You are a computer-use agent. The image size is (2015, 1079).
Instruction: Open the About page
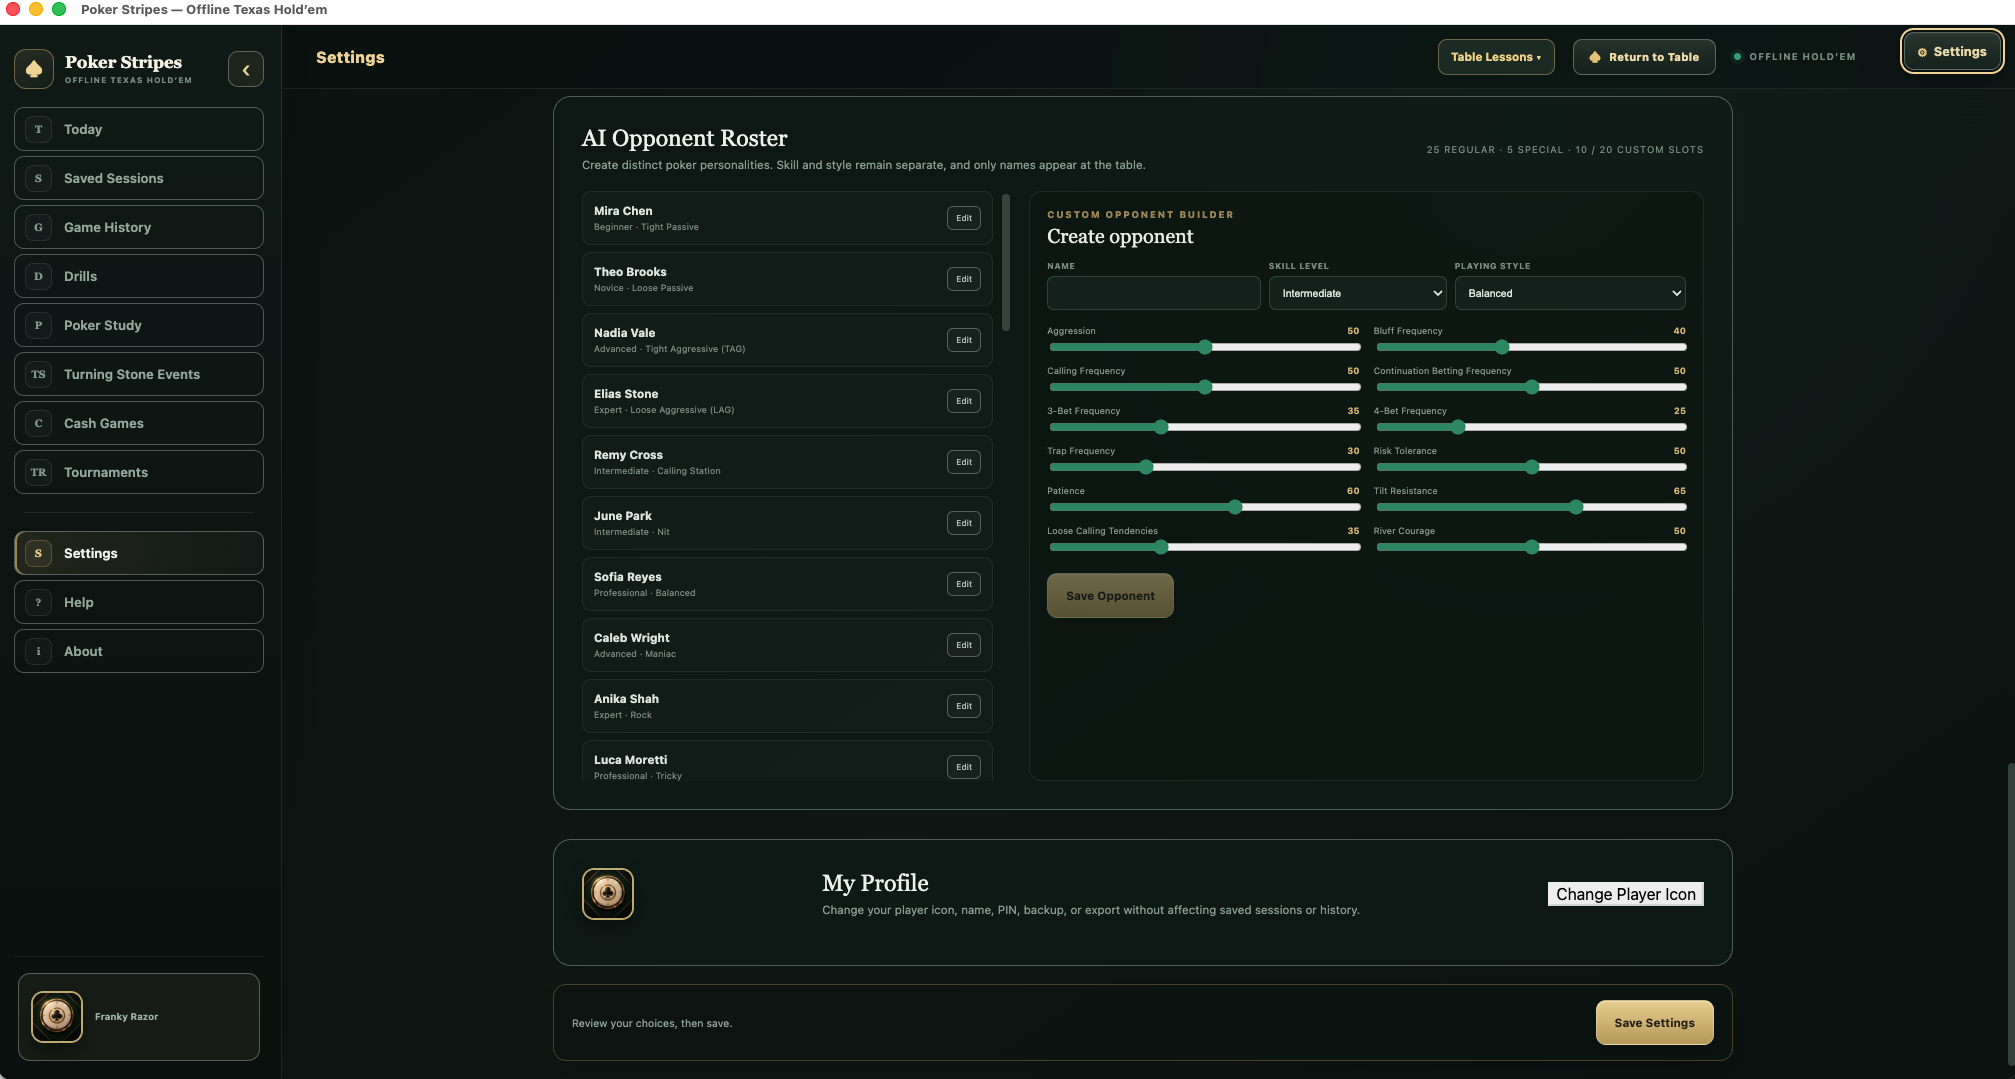139,651
